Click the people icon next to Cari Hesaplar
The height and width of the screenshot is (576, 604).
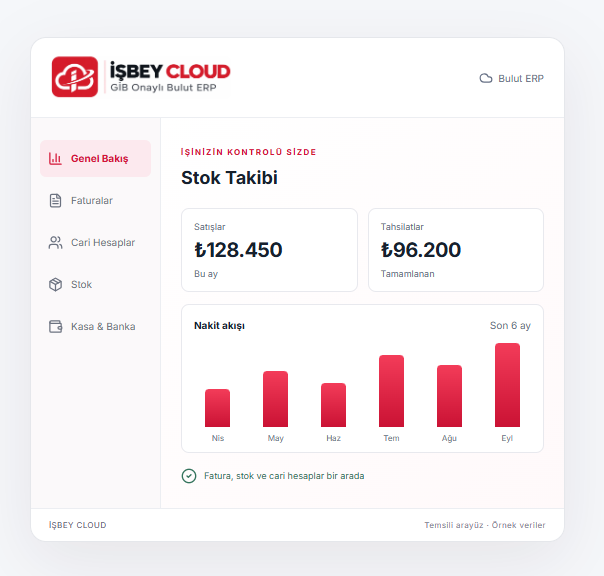[55, 242]
